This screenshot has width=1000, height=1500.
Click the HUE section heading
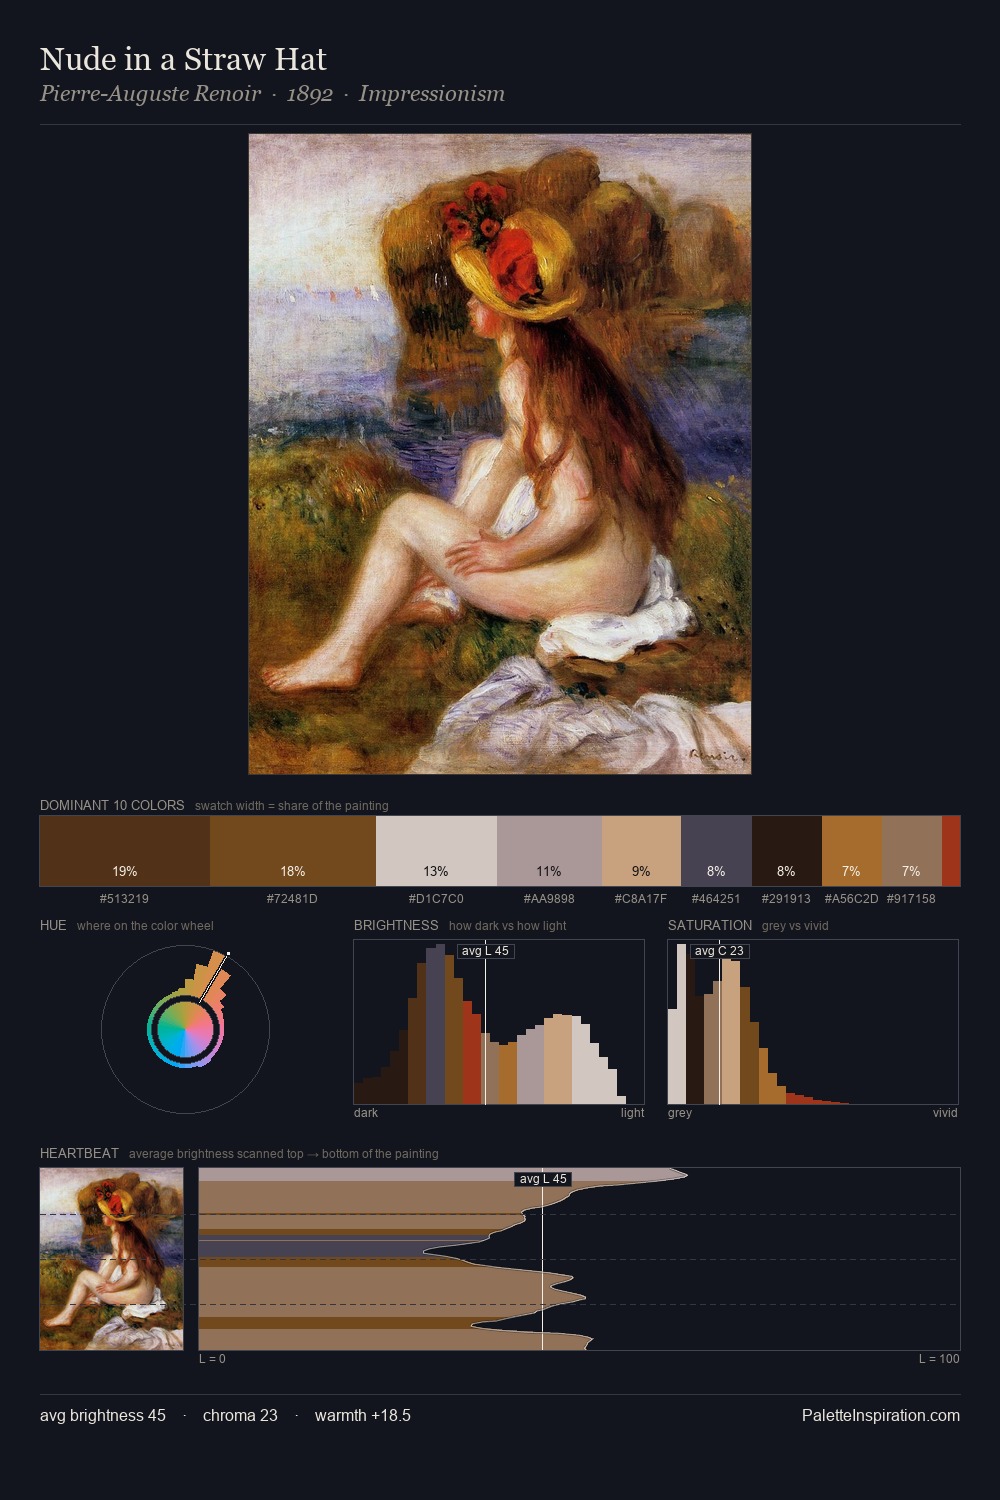click(x=53, y=925)
